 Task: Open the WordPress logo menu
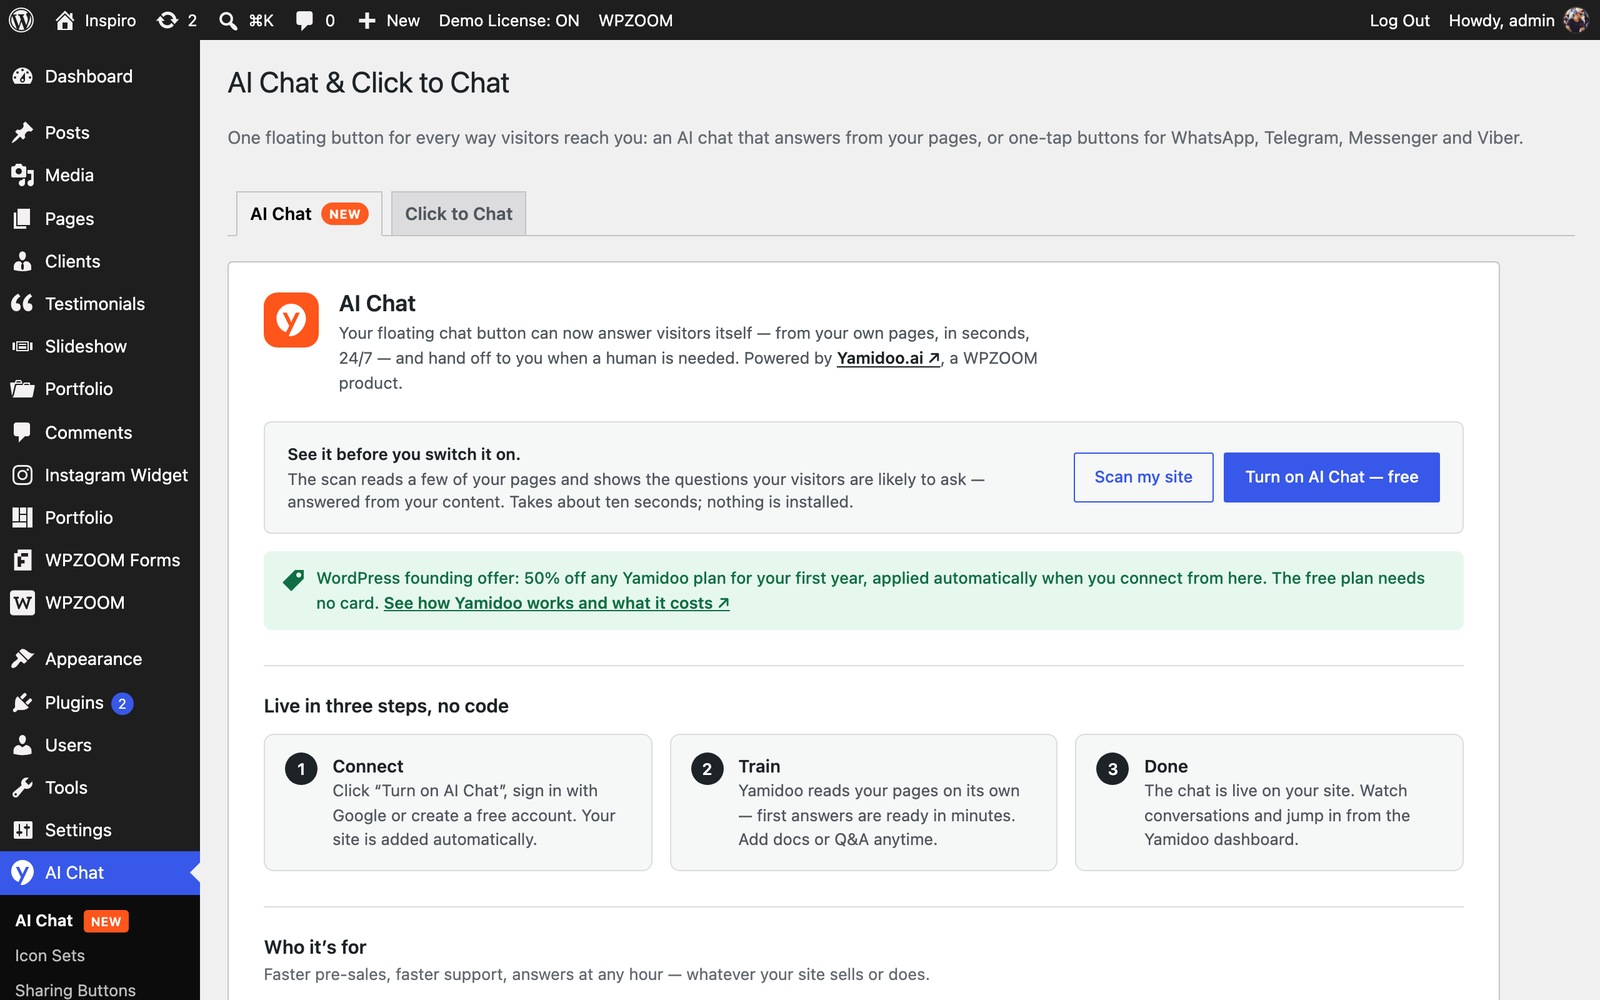tap(21, 20)
